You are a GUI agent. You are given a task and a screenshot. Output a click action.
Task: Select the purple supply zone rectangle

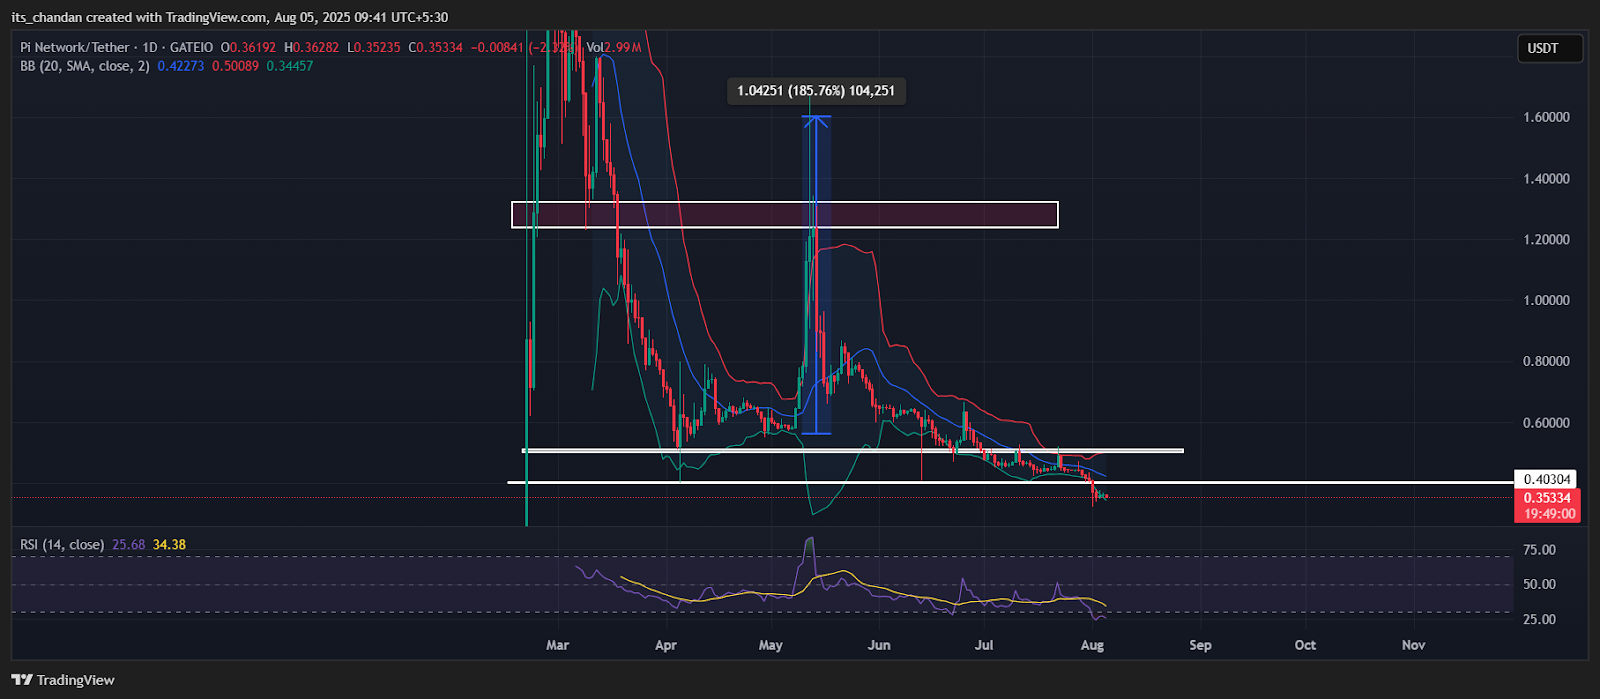[x=785, y=214]
